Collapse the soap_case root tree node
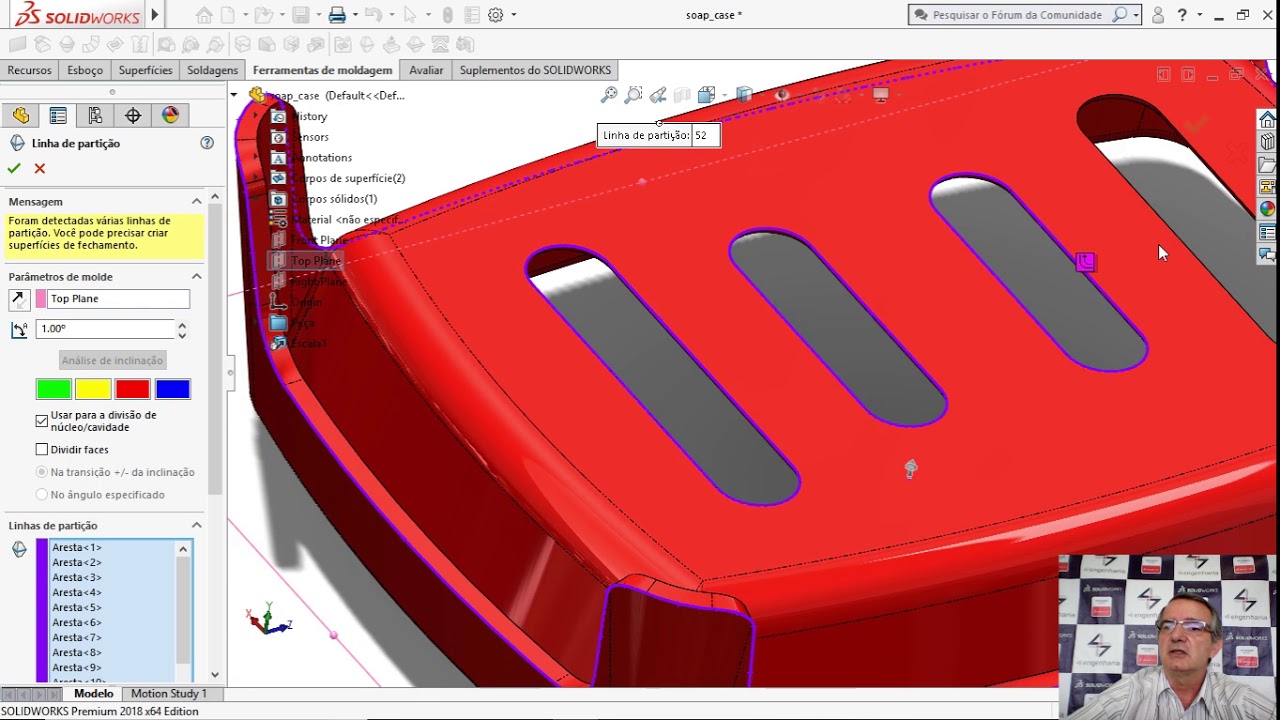The height and width of the screenshot is (720, 1280). coord(234,95)
